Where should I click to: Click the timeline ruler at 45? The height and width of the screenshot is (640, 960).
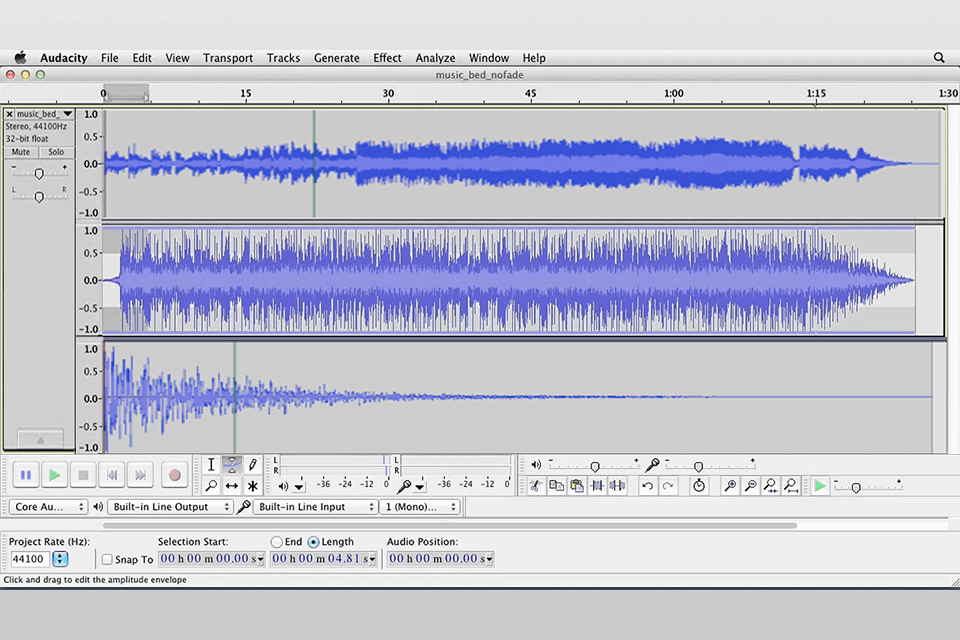tap(531, 94)
